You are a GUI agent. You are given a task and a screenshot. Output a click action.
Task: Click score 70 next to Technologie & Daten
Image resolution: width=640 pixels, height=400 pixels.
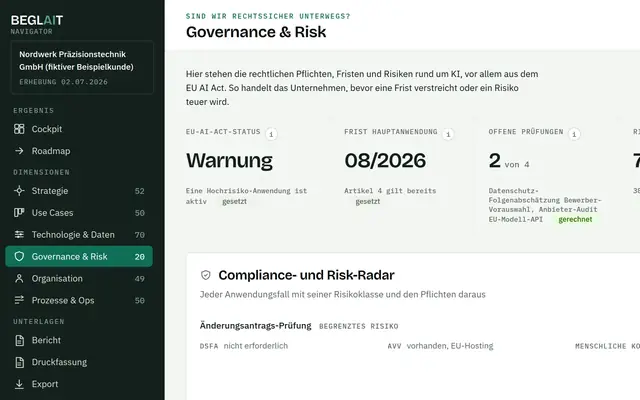point(140,235)
